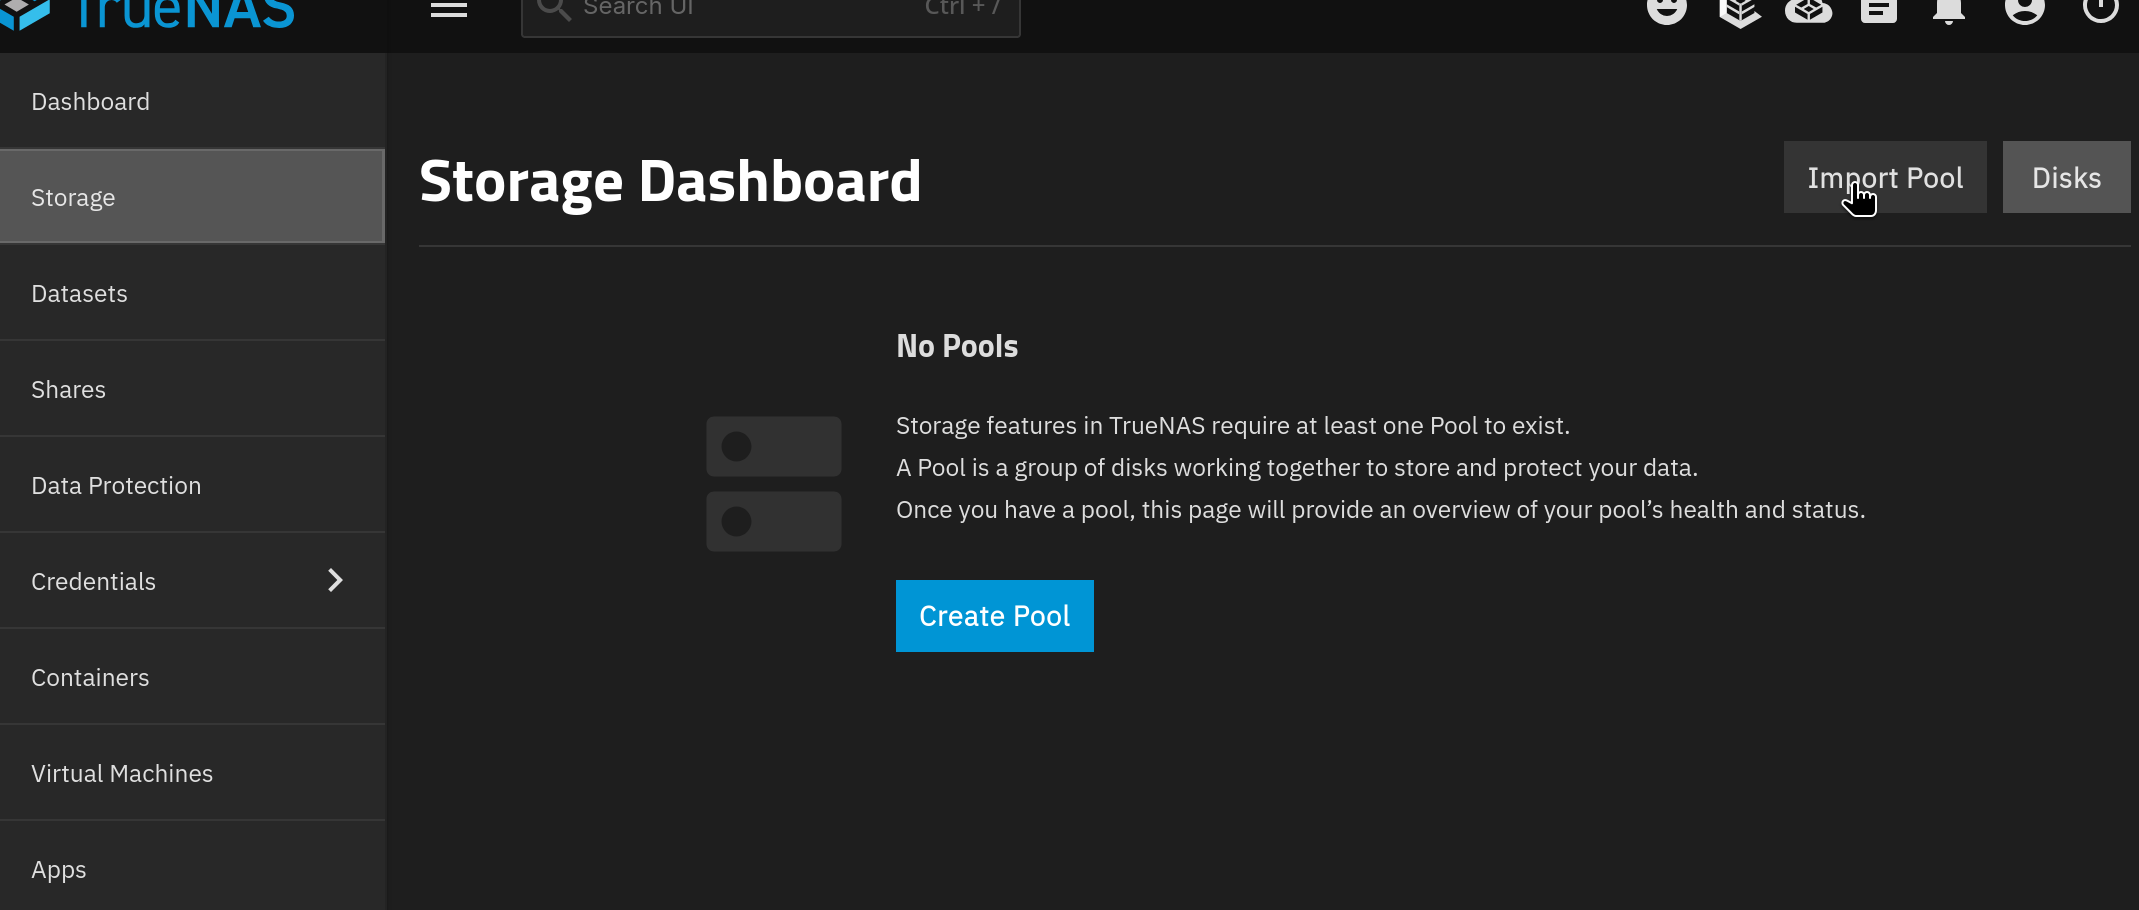Open the user account avatar icon
Image resolution: width=2139 pixels, height=910 pixels.
(x=2025, y=9)
